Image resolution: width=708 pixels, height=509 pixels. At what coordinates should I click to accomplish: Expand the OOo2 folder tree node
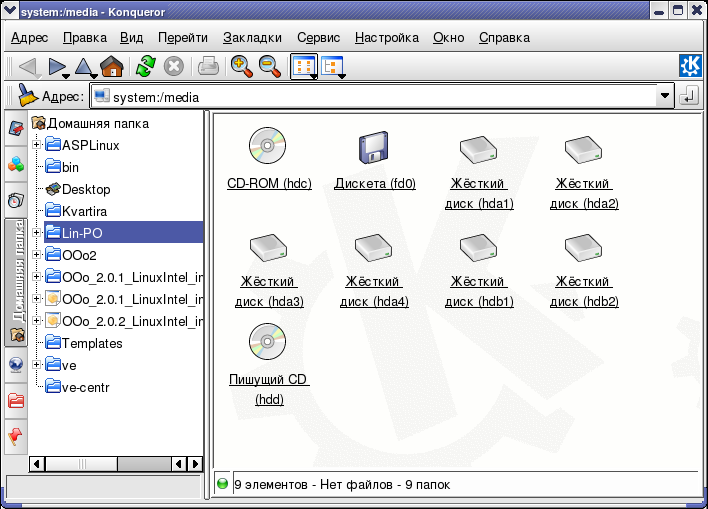[37, 255]
